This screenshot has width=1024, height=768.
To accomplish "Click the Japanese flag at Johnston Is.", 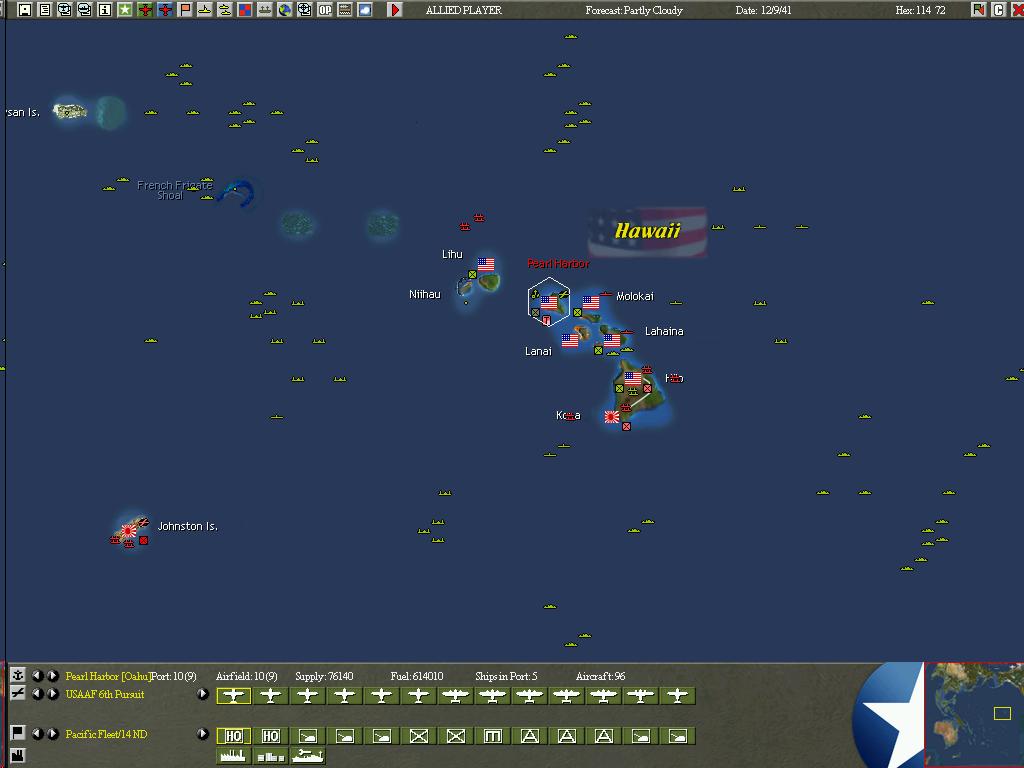I will [x=129, y=531].
